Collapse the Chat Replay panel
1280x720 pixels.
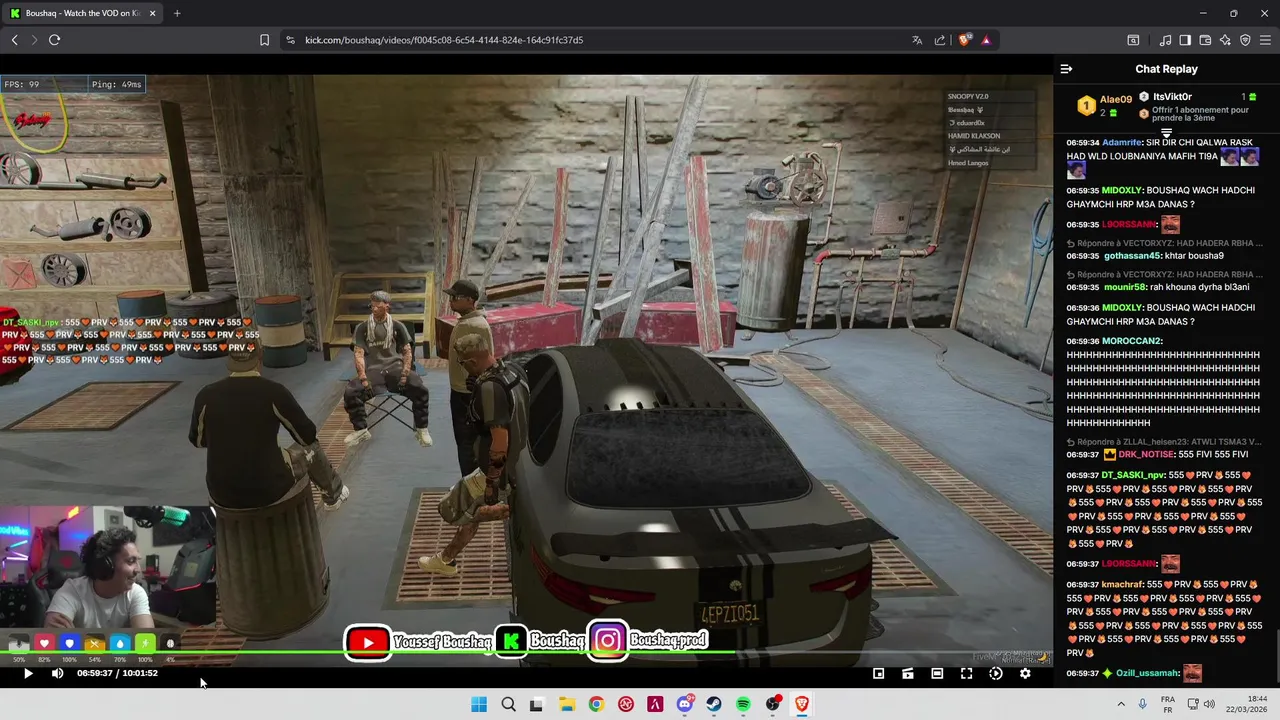1066,69
